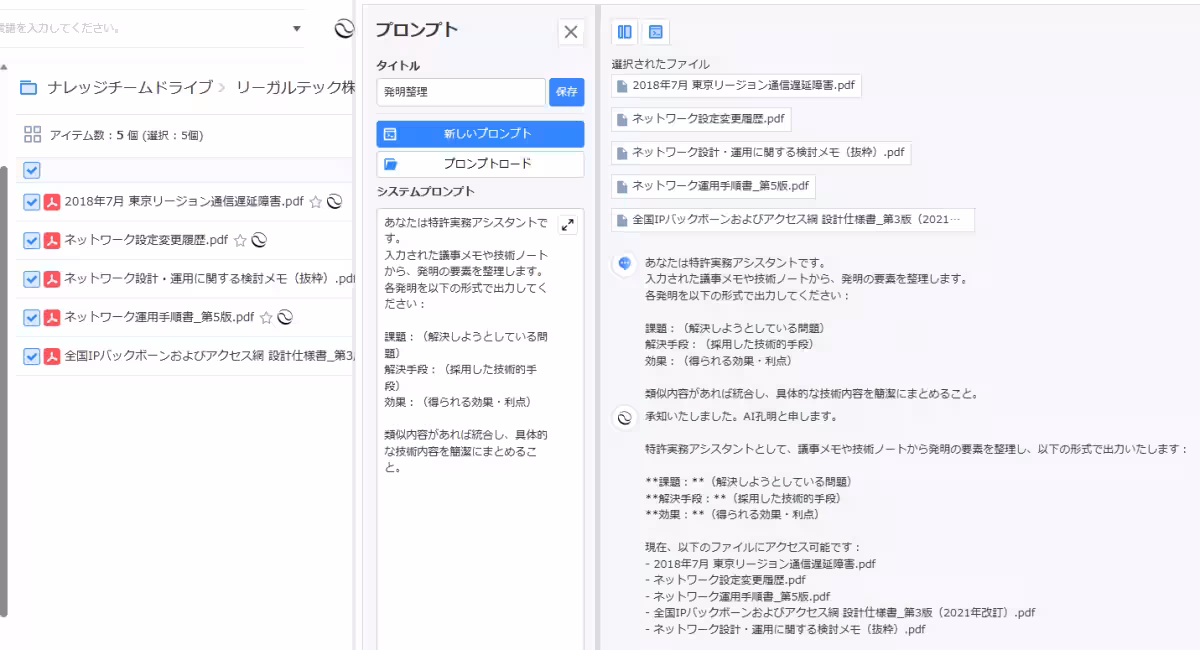Click the blue folder icon in the breadcrumb
1200x650 pixels.
click(28, 88)
